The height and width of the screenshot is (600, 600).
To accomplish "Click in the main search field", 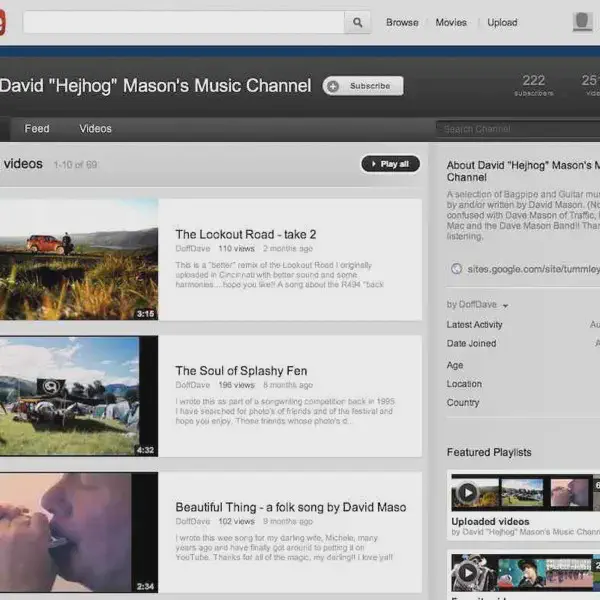I will click(x=183, y=22).
